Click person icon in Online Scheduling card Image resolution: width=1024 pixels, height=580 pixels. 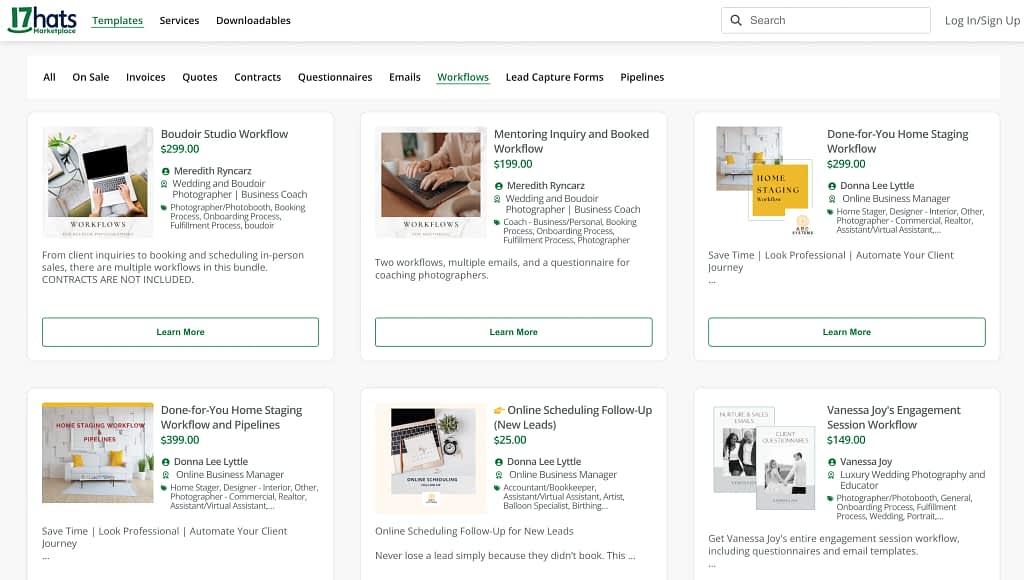[498, 462]
